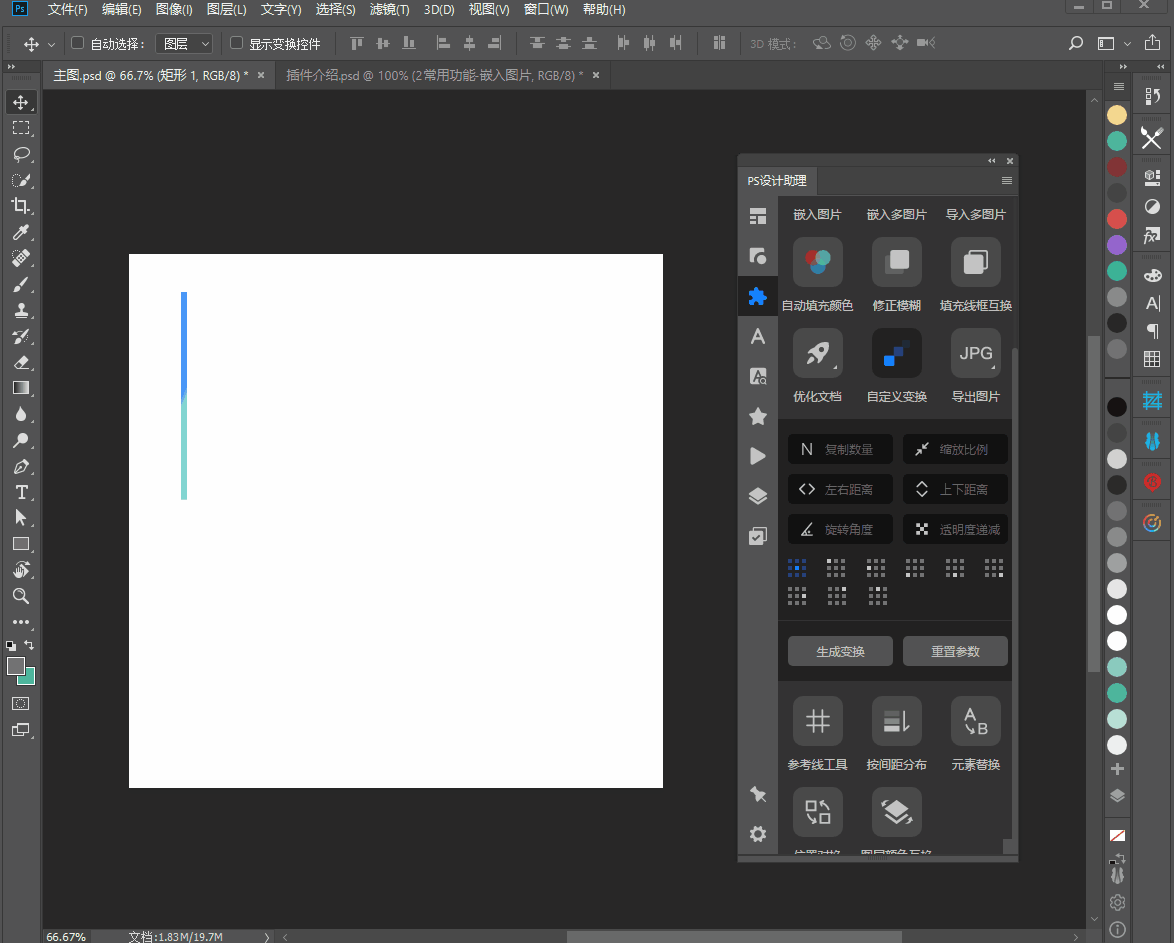Click the 自动填充颜色 plugin icon
The image size is (1174, 943).
point(818,261)
